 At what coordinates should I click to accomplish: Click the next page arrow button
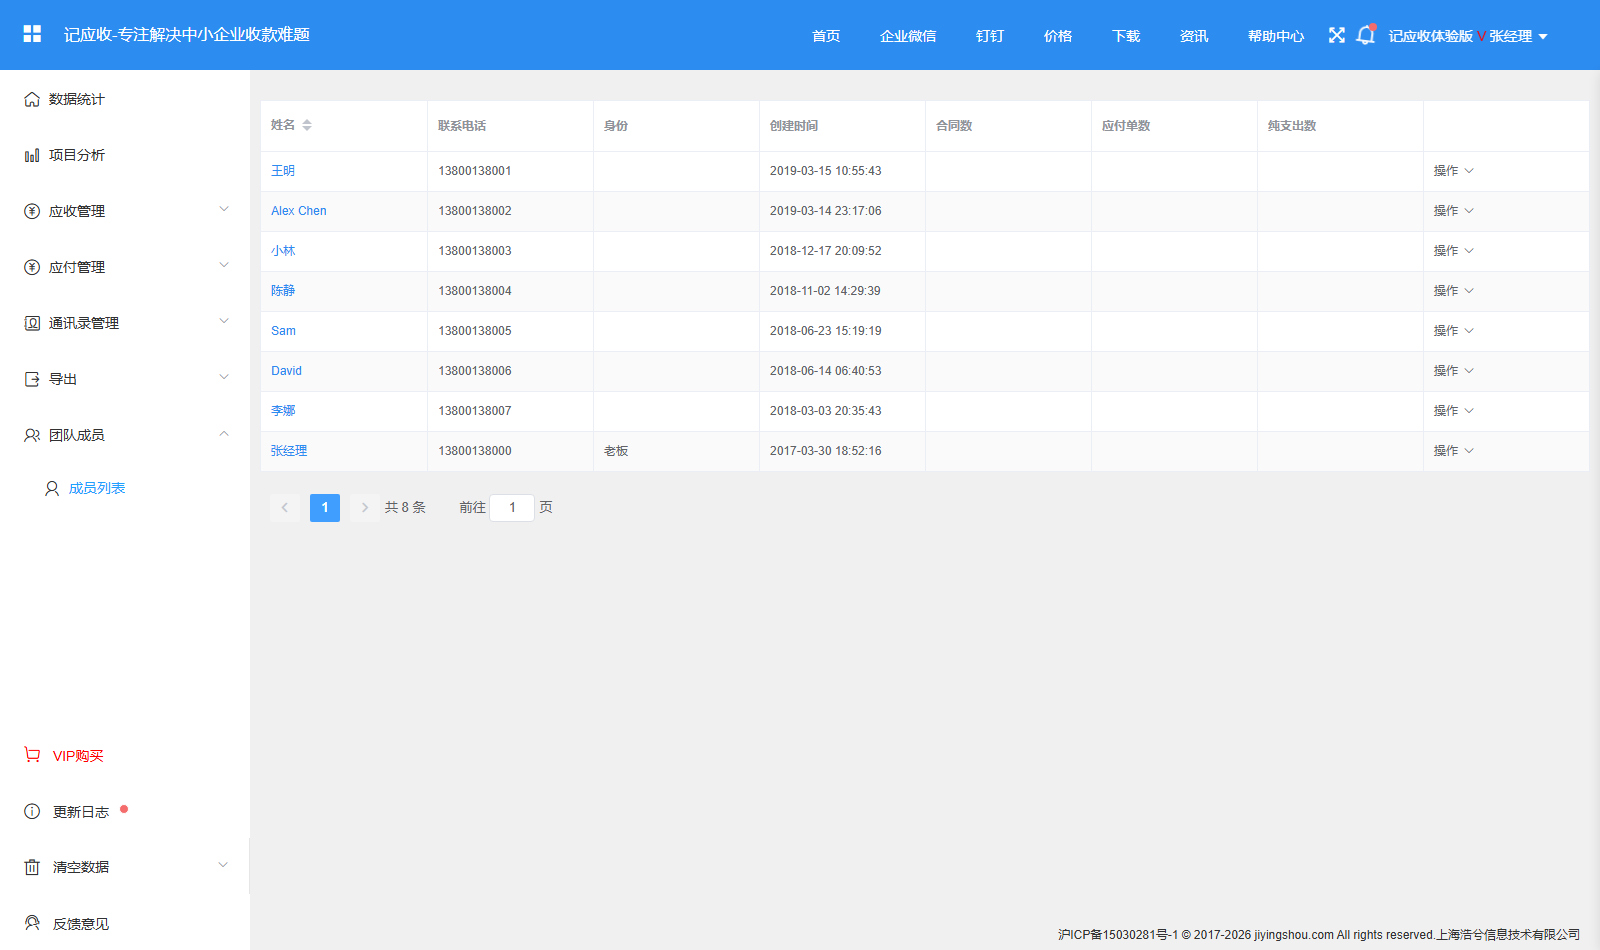365,508
